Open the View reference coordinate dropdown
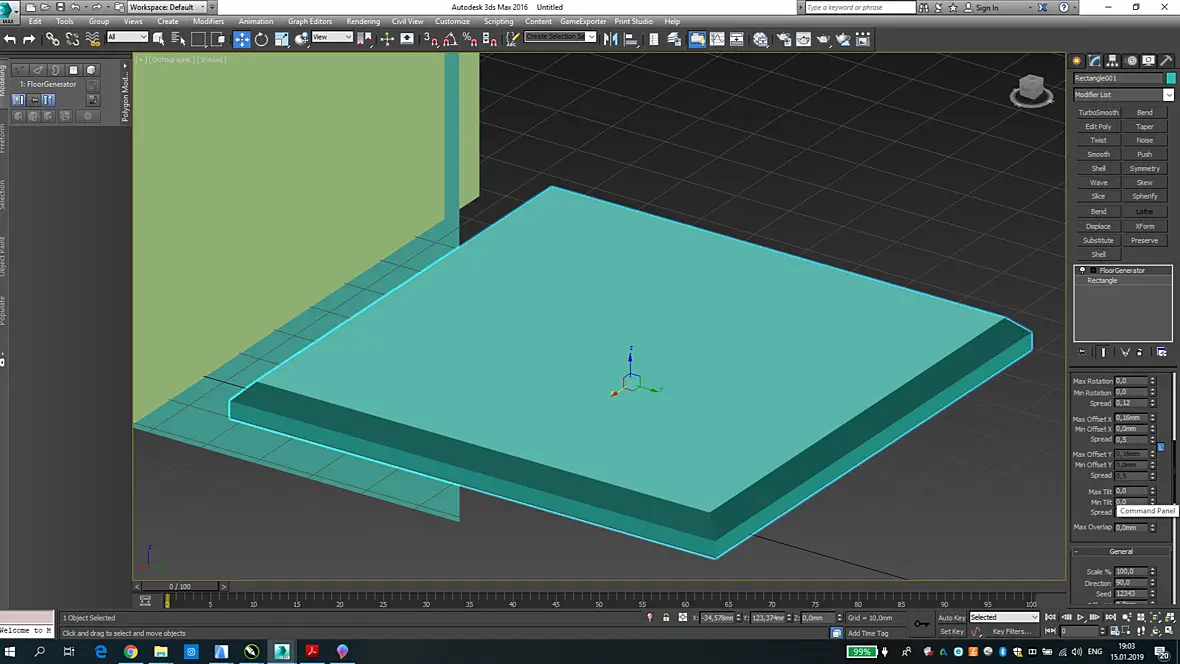Screen dimensions: 1180x664 pyautogui.click(x=332, y=37)
